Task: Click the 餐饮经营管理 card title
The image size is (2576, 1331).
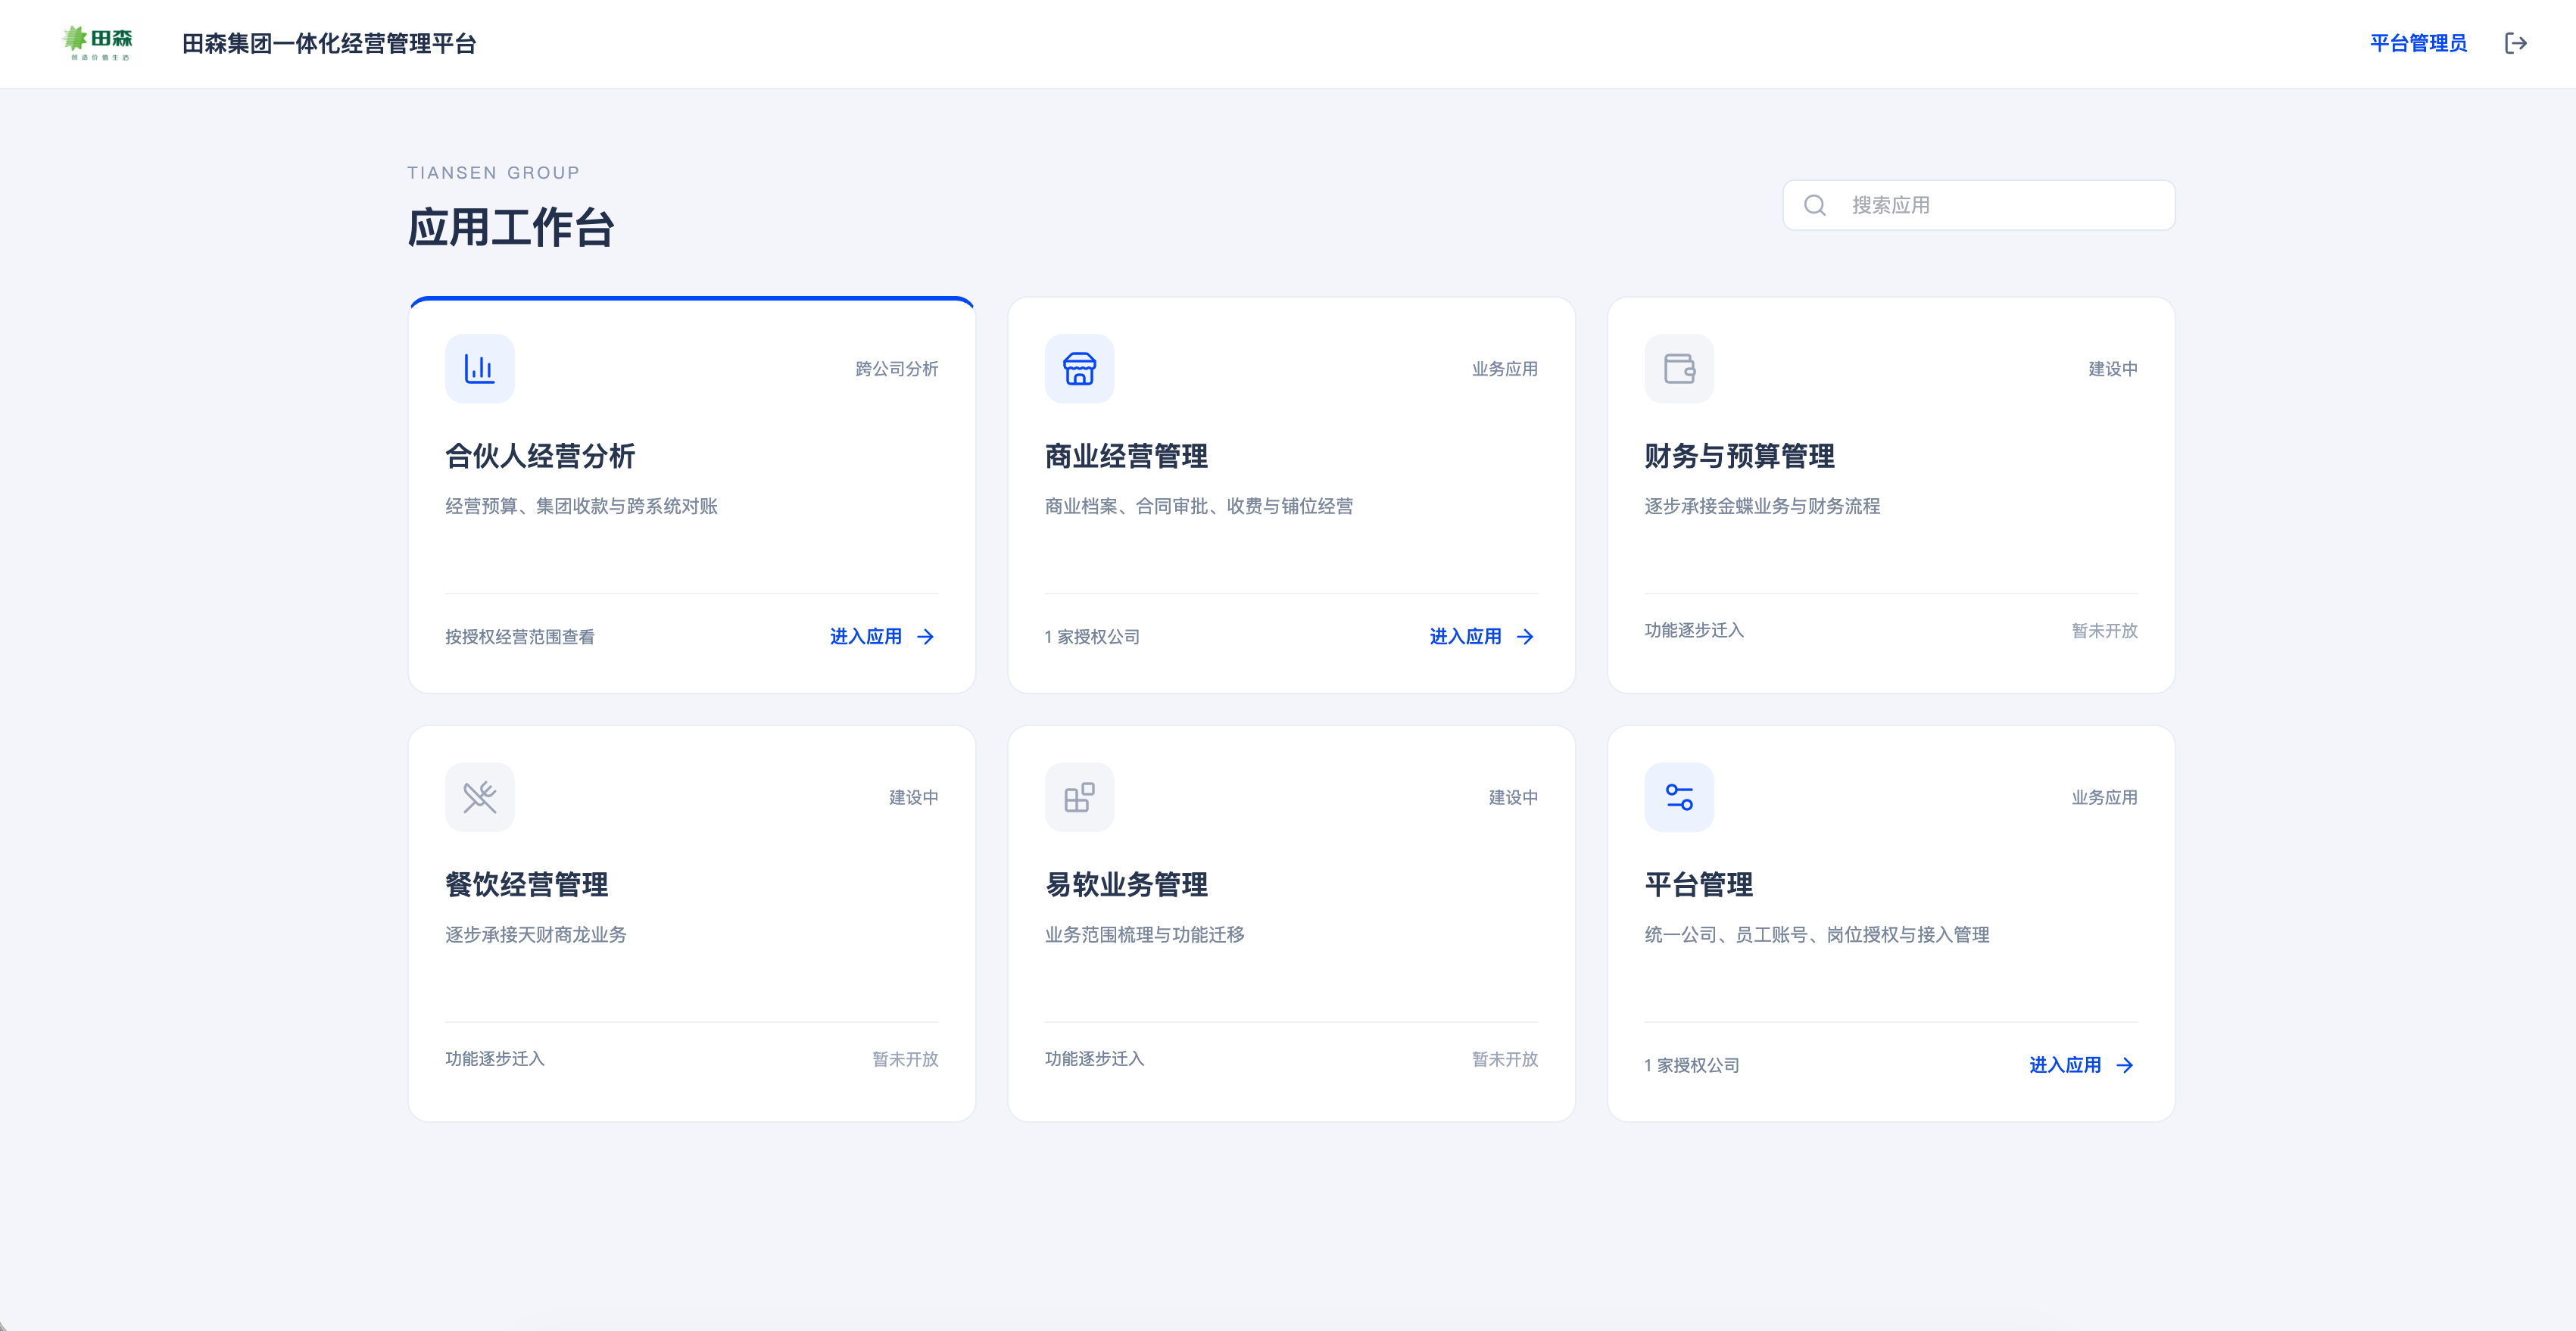Action: [527, 884]
